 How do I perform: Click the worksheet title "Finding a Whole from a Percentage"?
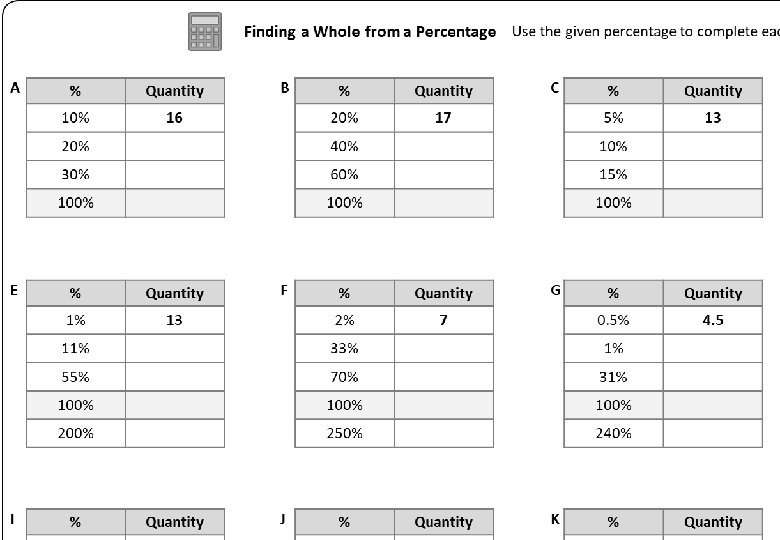(x=370, y=32)
